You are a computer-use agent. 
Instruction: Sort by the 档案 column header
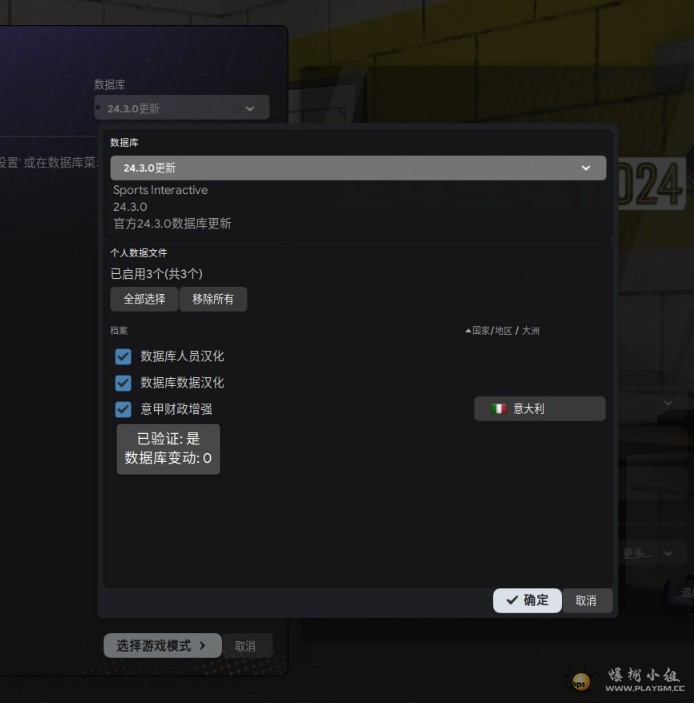point(119,331)
